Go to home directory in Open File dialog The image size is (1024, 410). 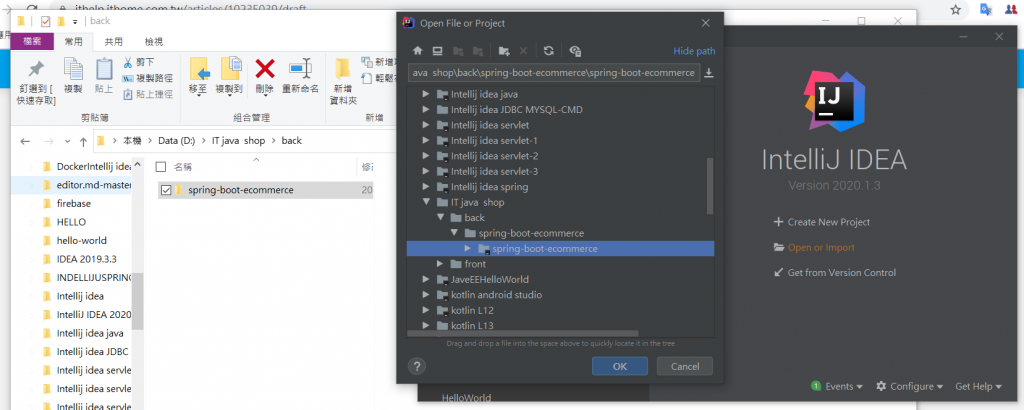click(x=418, y=51)
